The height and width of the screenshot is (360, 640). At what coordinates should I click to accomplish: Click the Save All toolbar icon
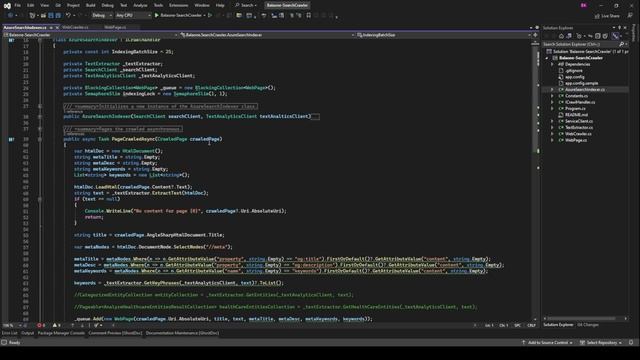[58, 16]
